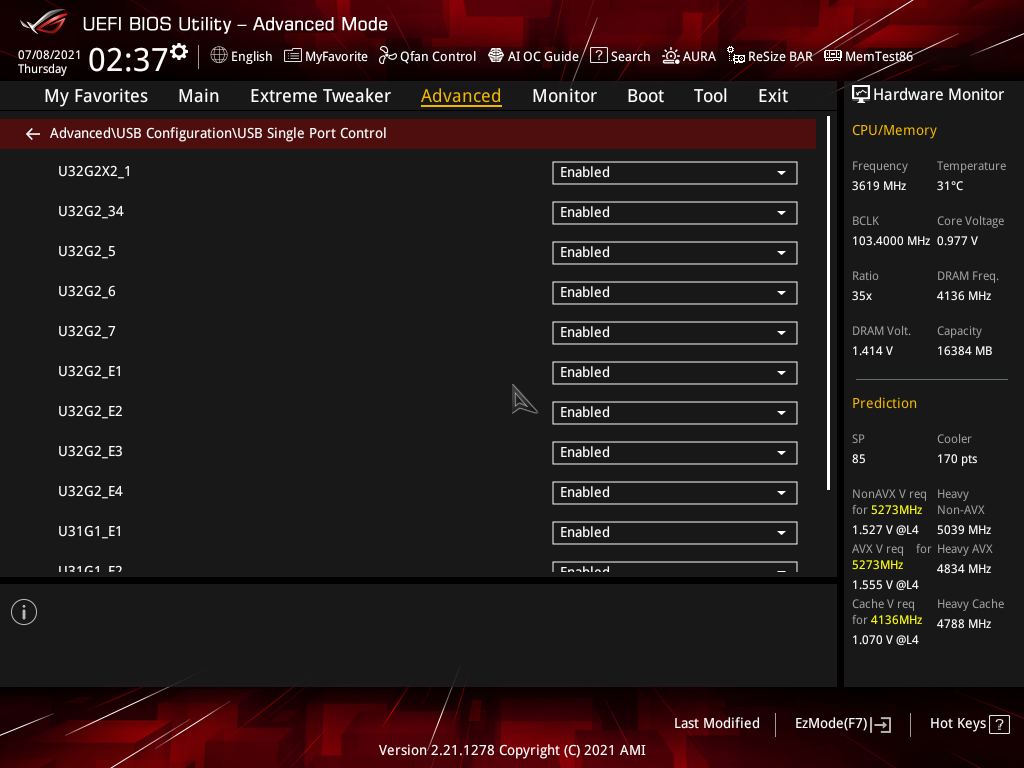
Task: Switch to Main tab
Action: pos(199,96)
